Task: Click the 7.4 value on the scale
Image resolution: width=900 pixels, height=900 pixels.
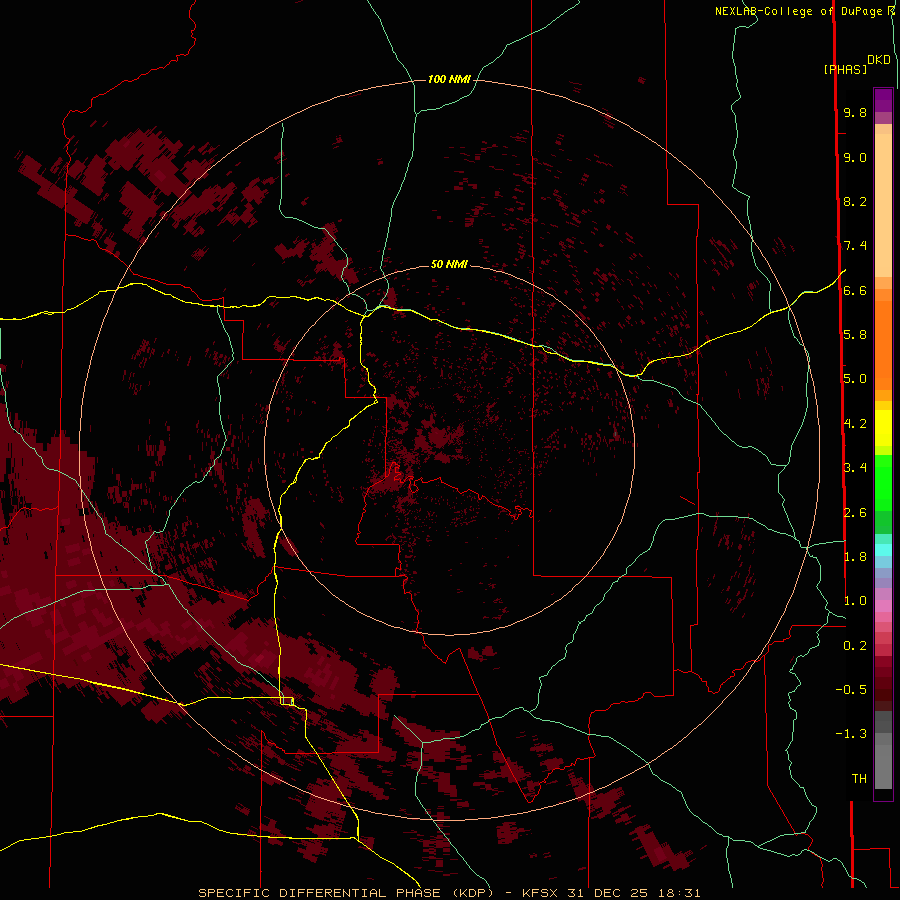Action: tap(855, 246)
